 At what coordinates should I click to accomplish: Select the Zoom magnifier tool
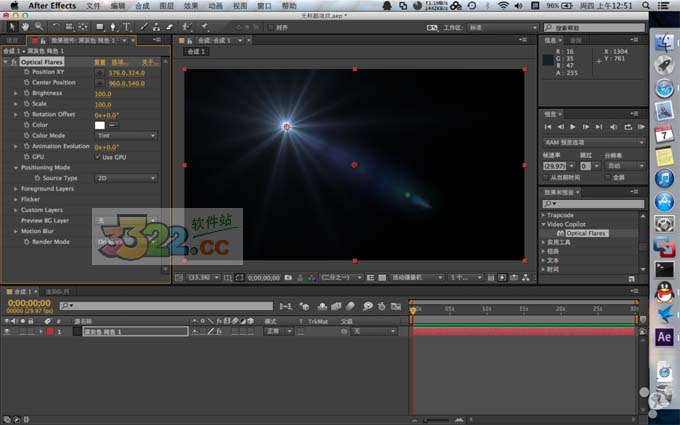39,27
